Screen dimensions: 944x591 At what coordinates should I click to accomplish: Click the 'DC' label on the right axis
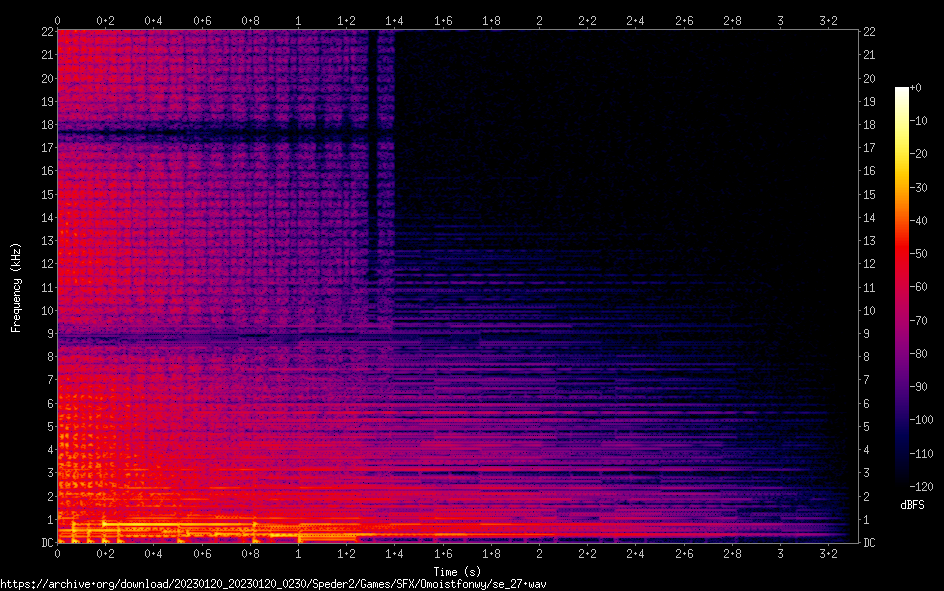[870, 543]
